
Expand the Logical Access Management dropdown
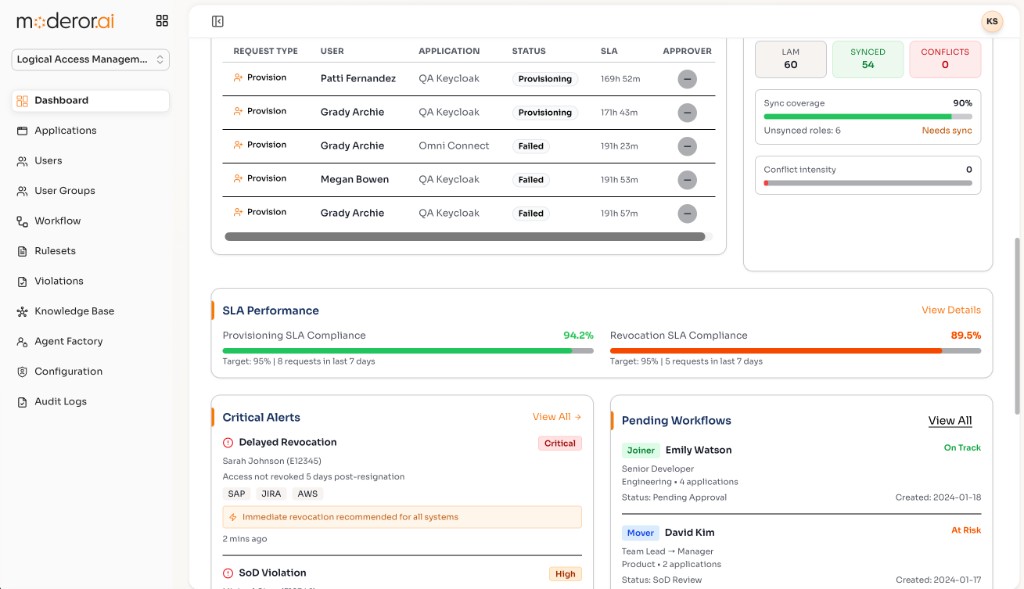[90, 59]
